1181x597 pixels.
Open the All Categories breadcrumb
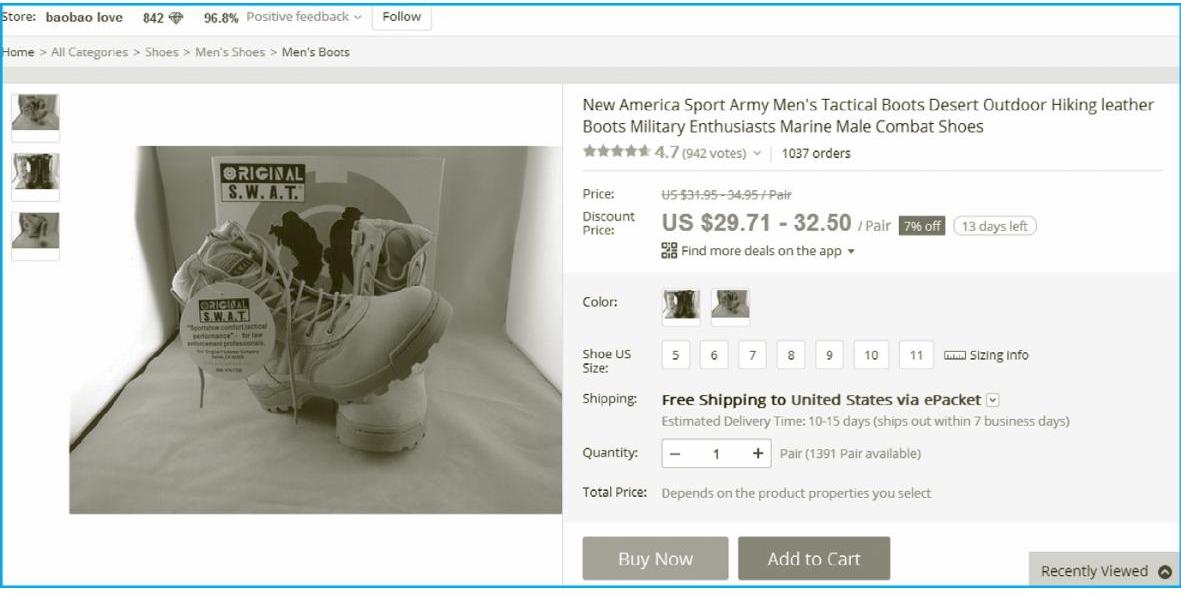pos(89,52)
